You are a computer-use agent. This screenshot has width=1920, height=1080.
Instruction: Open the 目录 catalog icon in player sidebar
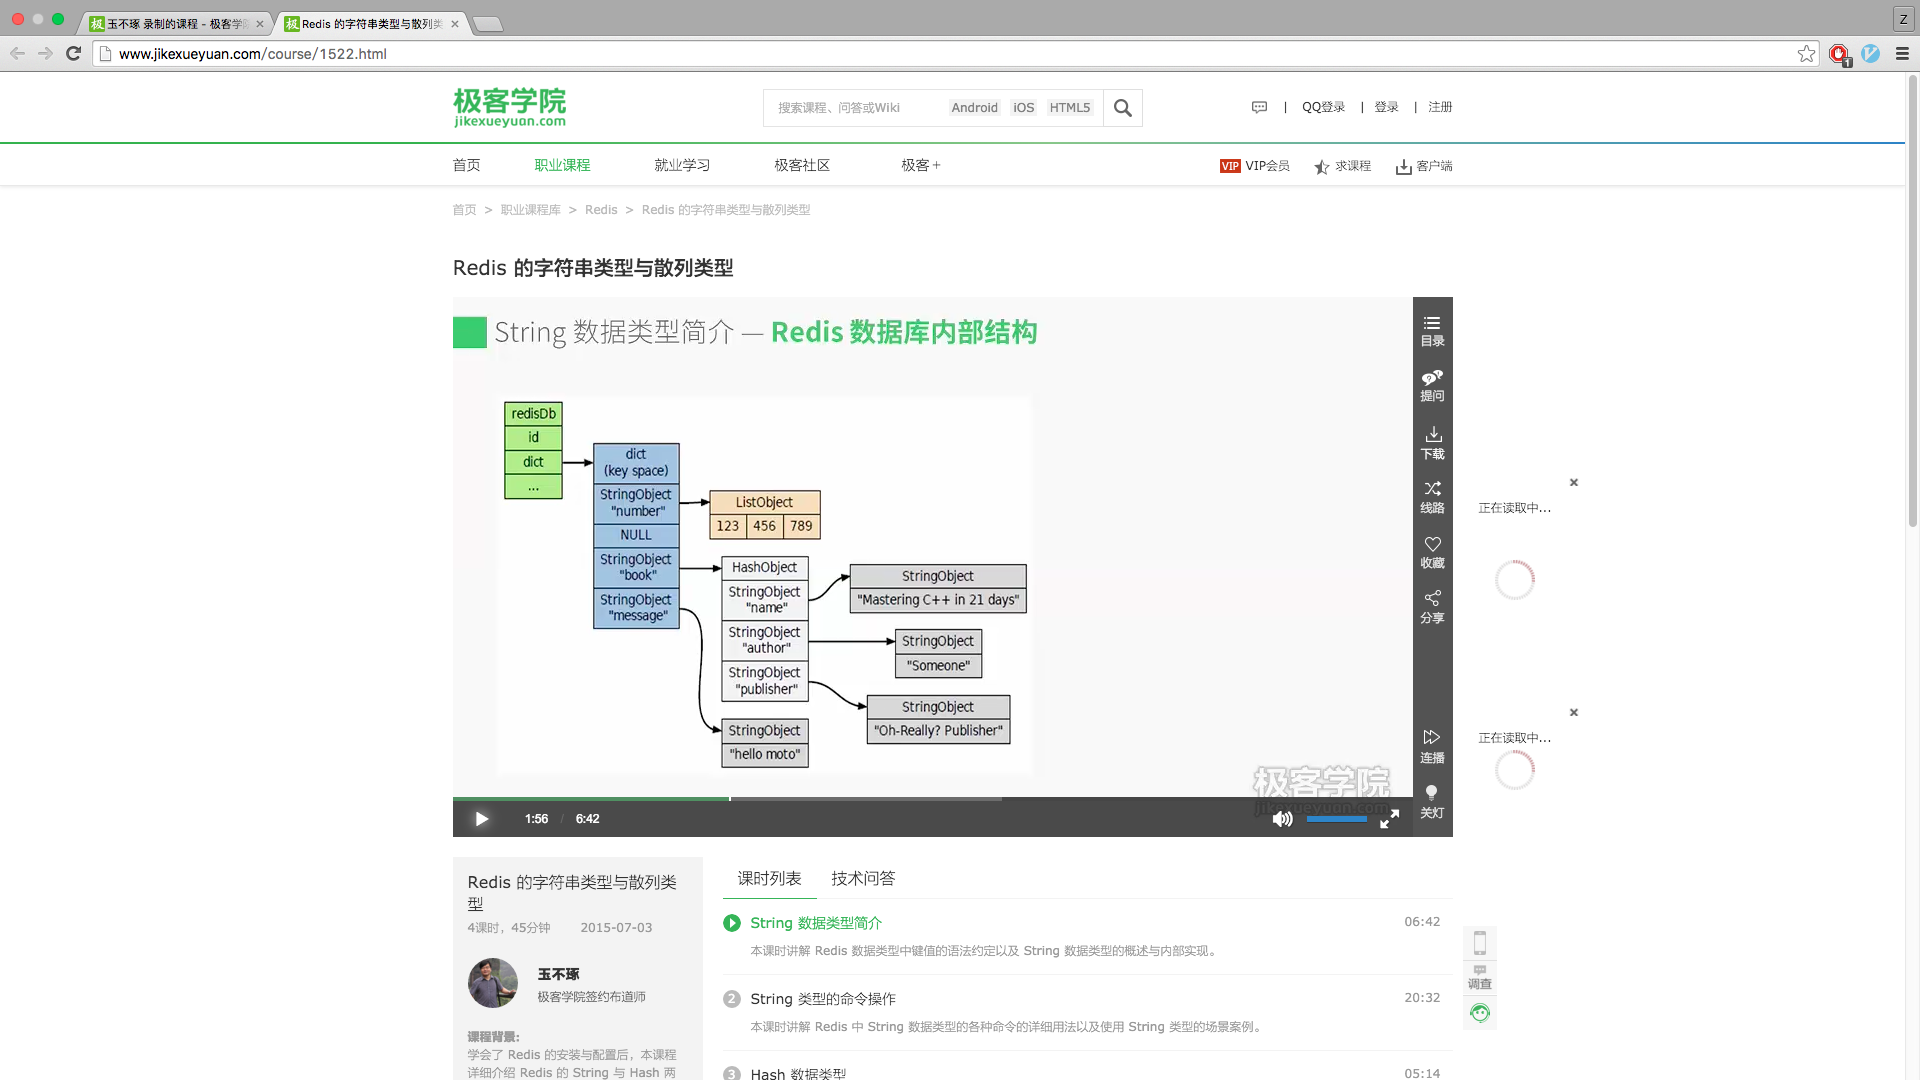[x=1432, y=330]
